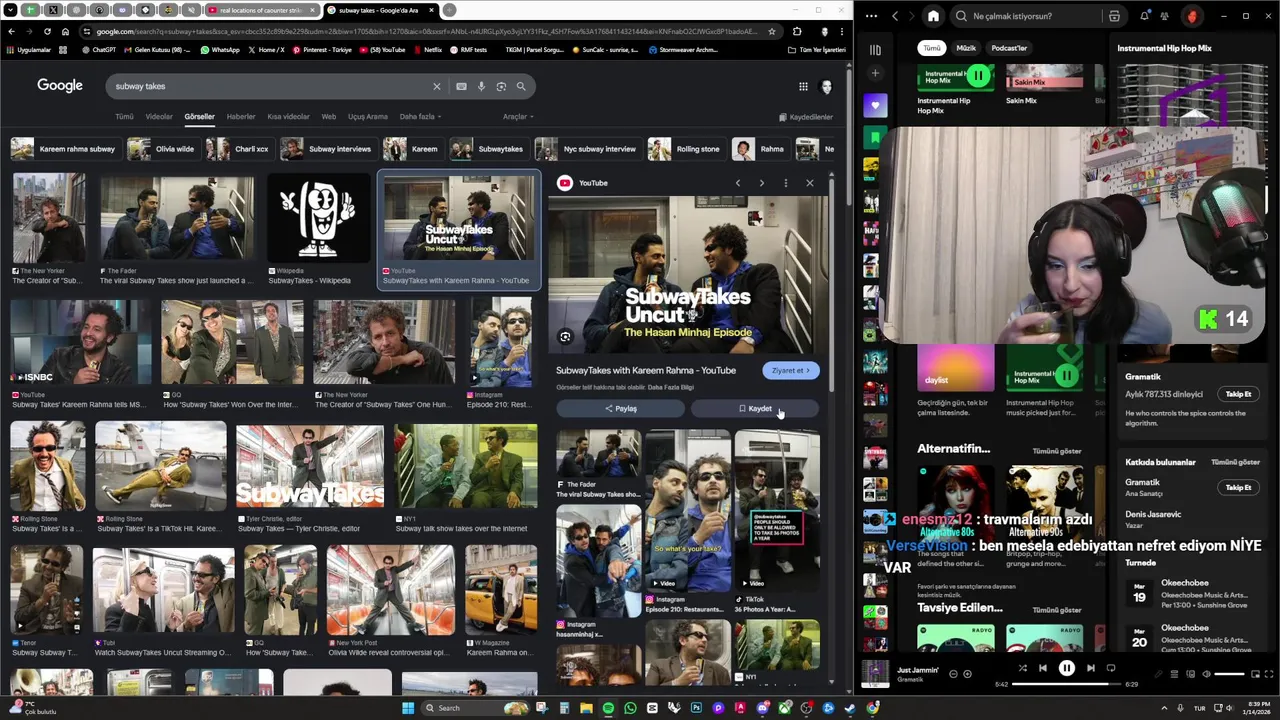Open the Google apps grid
The width and height of the screenshot is (1280, 720).
click(x=803, y=86)
